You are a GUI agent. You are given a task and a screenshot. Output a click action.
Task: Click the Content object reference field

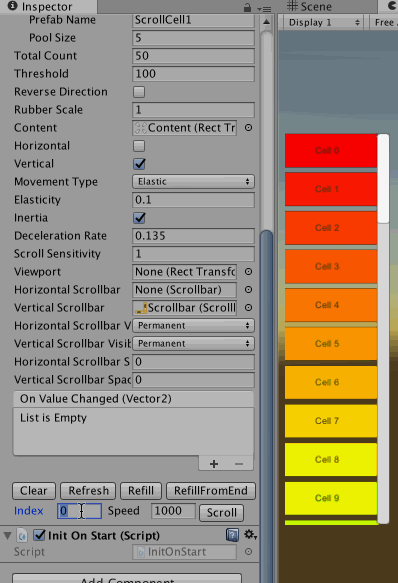coord(184,128)
